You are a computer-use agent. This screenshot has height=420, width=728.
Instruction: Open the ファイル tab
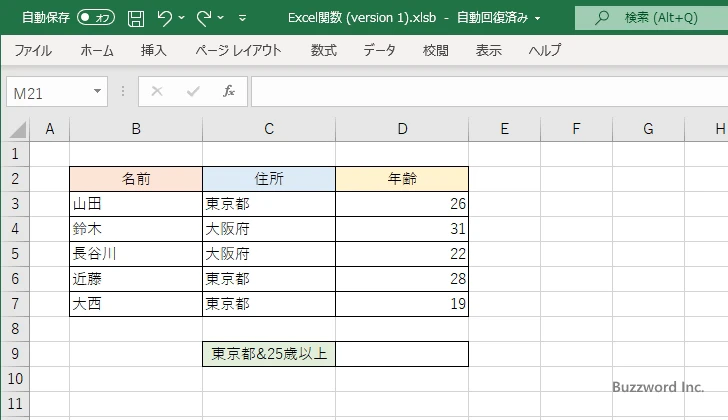pos(33,50)
